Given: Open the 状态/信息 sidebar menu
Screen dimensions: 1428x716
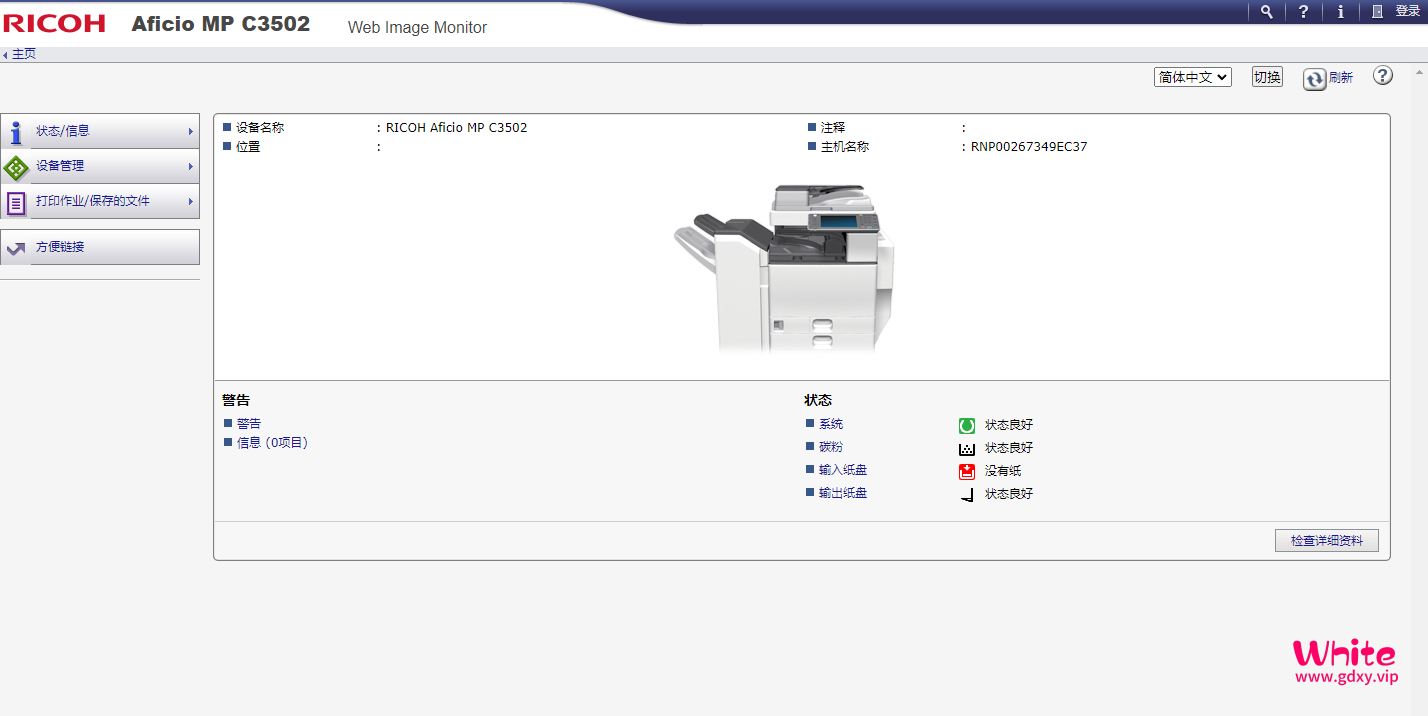Looking at the screenshot, I should point(100,131).
